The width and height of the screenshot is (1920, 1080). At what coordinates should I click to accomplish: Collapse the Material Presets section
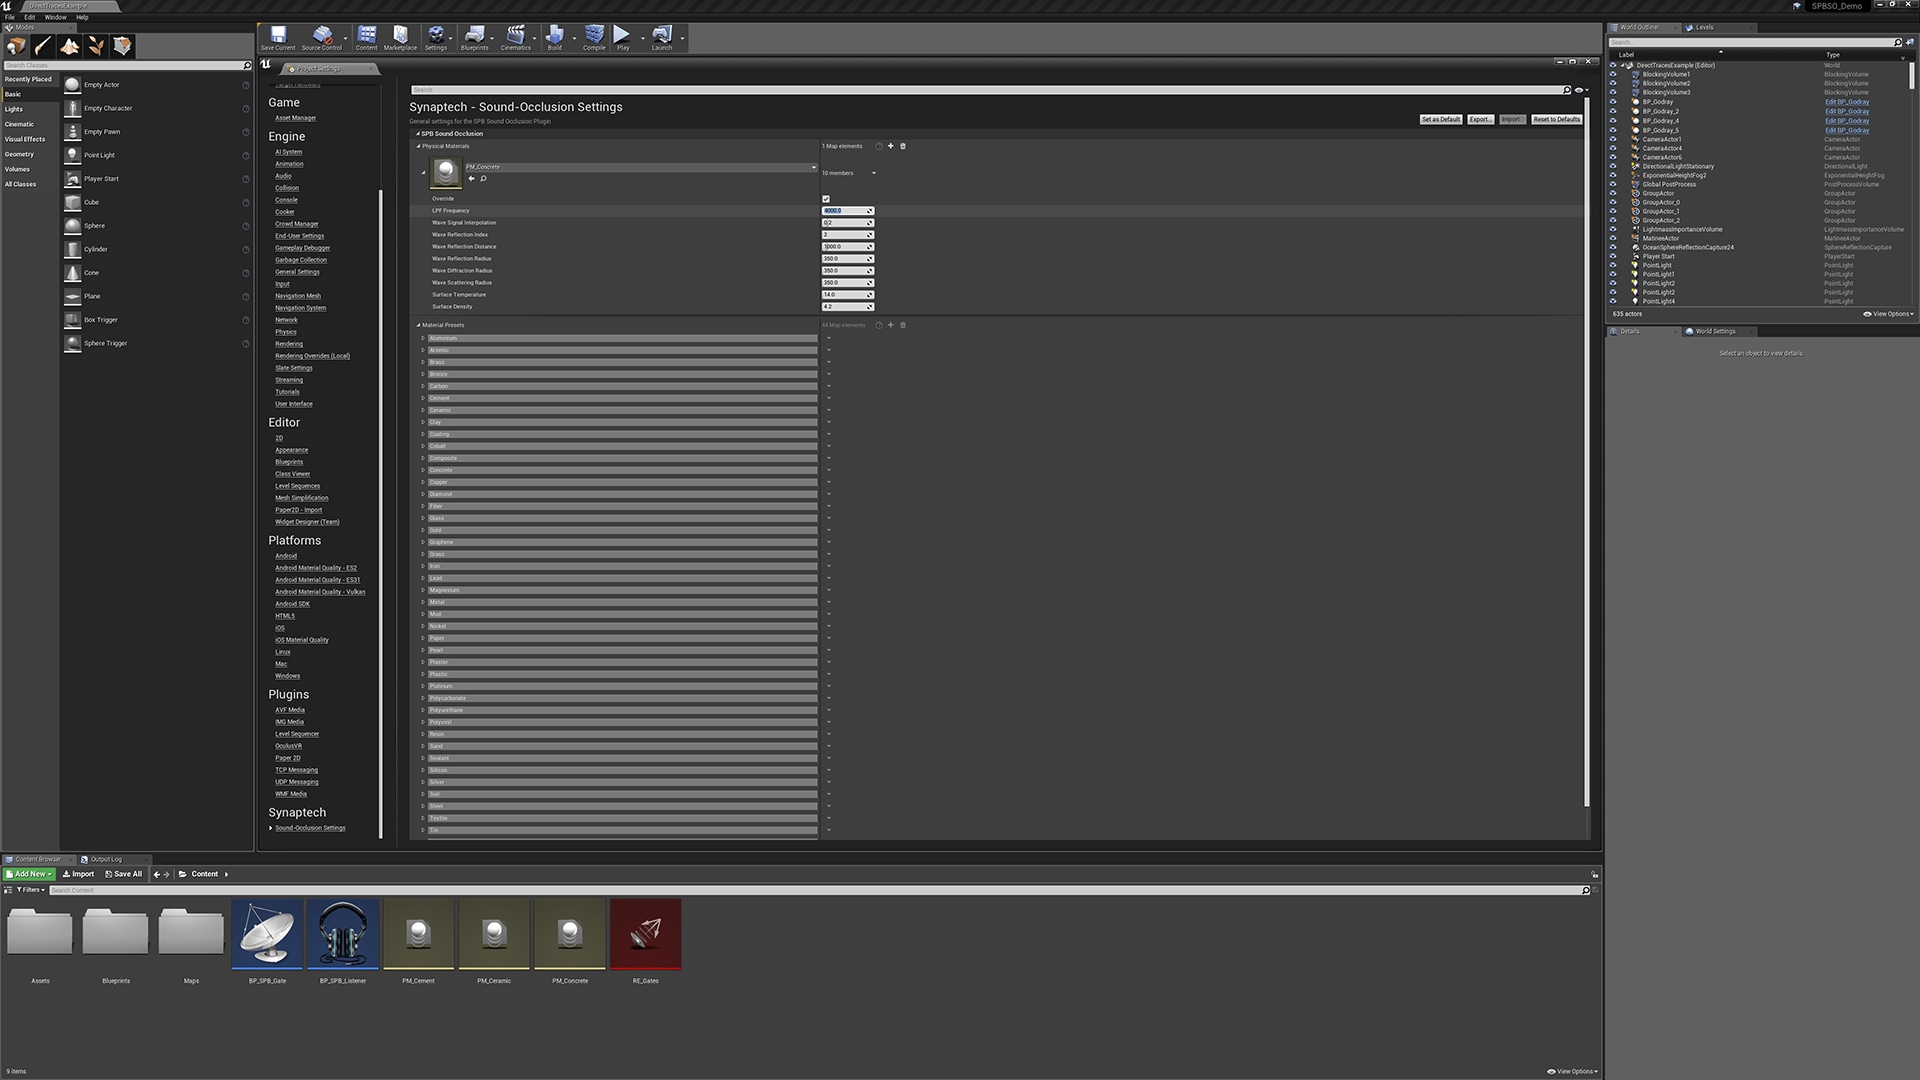419,325
